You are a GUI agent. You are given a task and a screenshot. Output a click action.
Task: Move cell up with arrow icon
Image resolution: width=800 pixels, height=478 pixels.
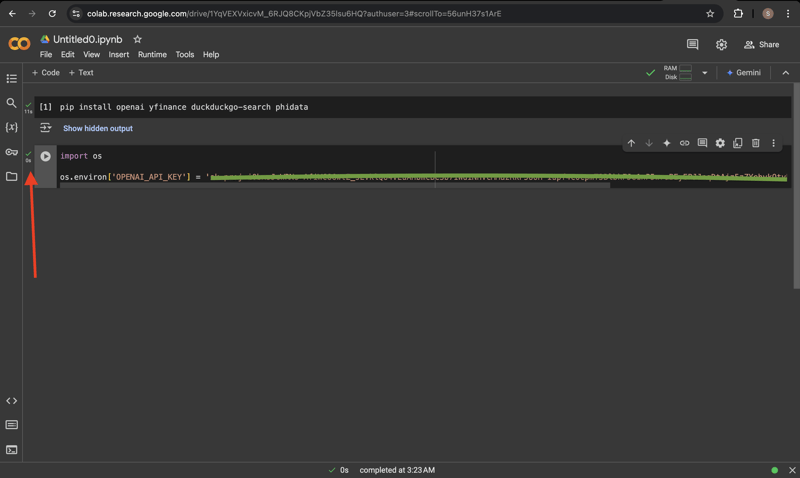coord(631,143)
